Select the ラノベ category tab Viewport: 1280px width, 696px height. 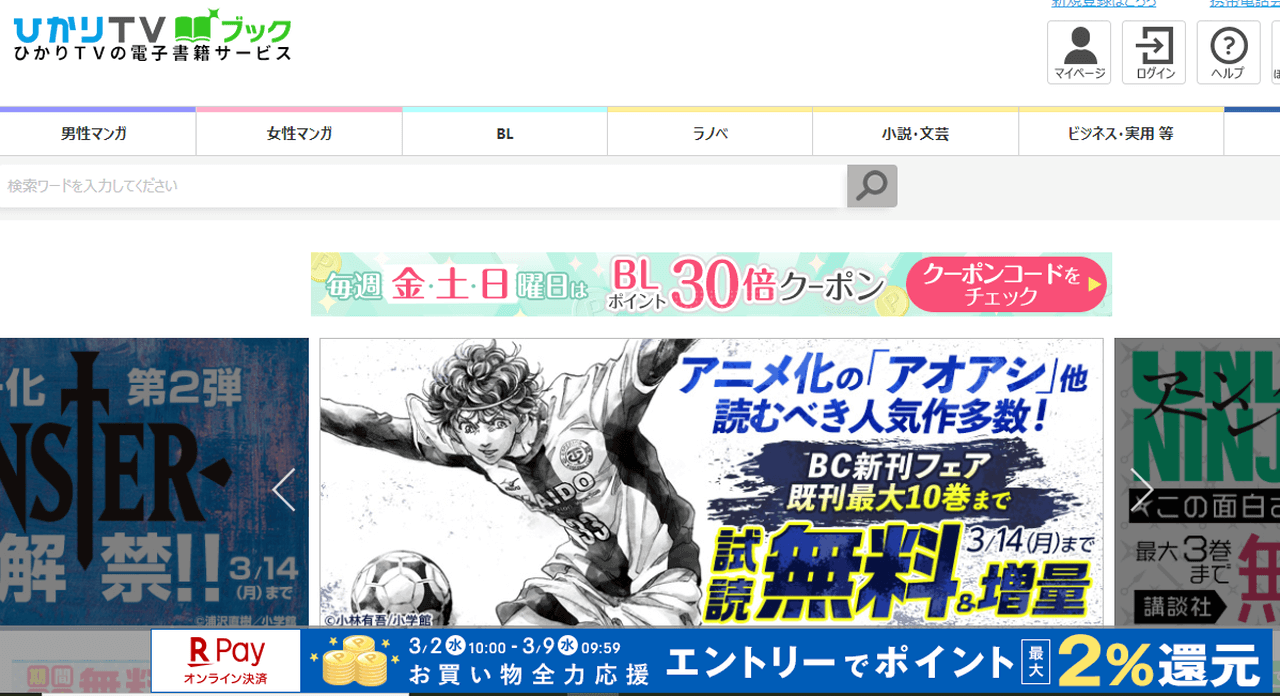[x=710, y=133]
